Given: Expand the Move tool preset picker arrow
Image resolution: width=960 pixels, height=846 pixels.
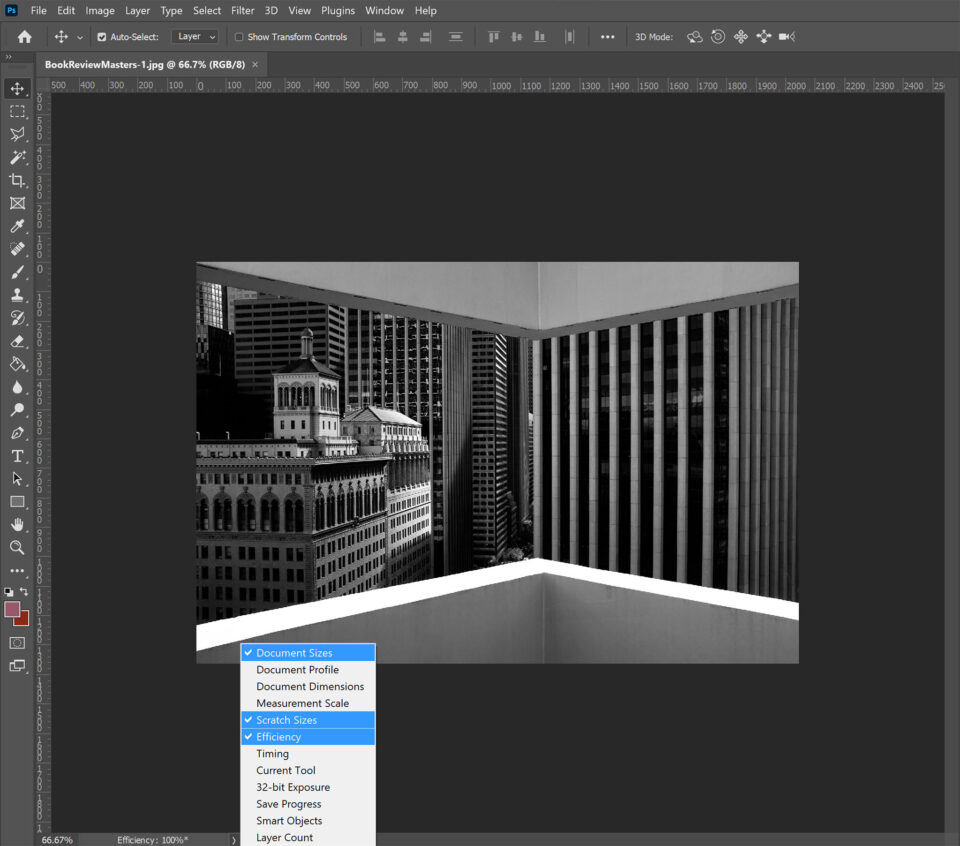Looking at the screenshot, I should click(x=80, y=37).
